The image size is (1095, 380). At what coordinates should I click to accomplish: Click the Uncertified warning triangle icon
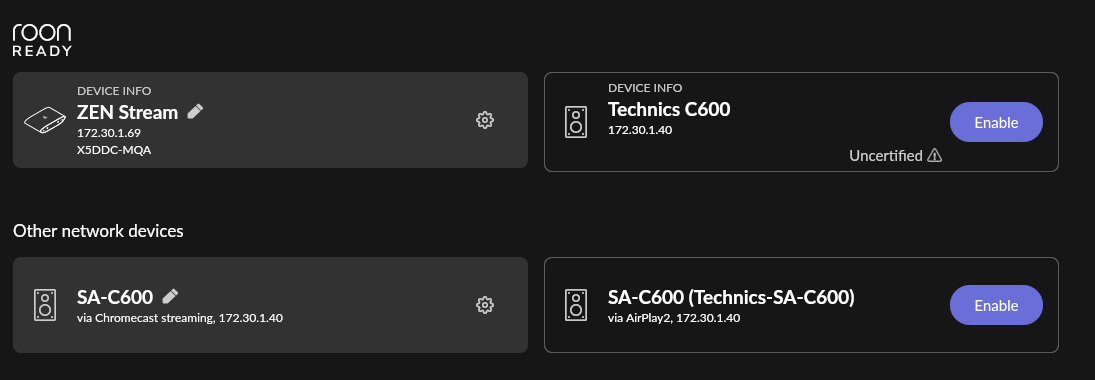click(x=934, y=156)
